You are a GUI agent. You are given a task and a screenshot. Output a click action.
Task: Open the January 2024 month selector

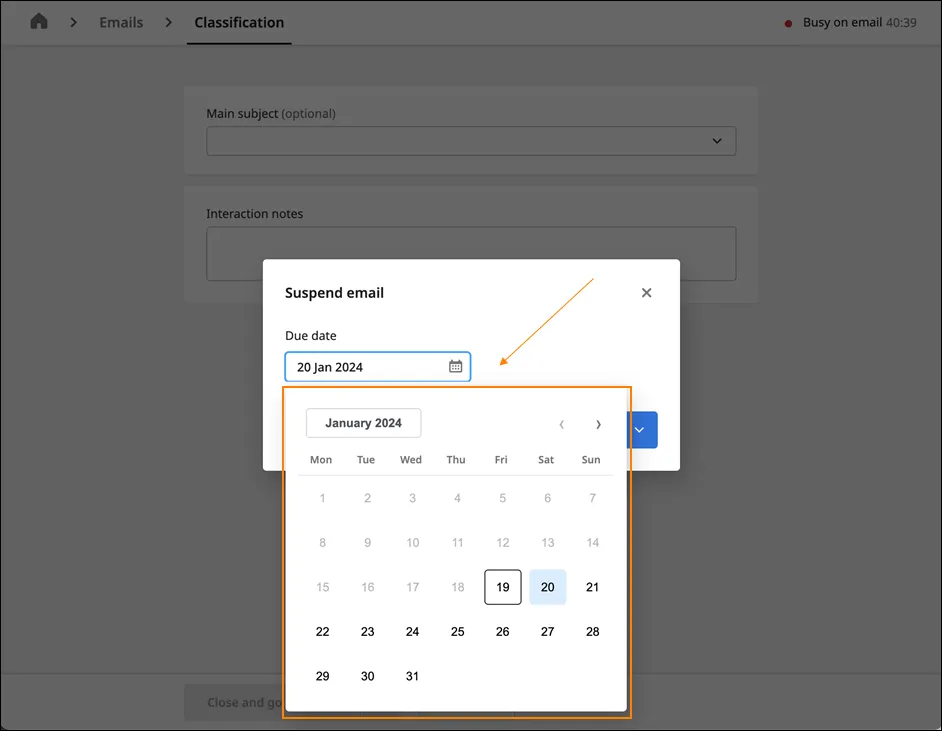click(x=363, y=423)
